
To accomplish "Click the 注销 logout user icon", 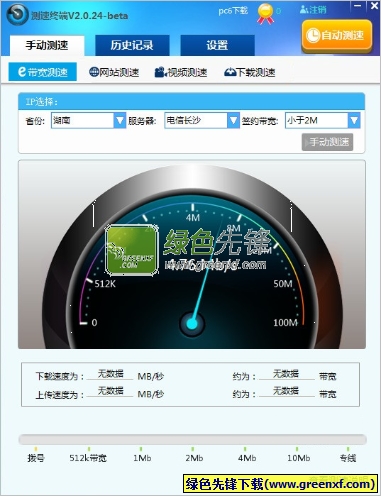I will click(304, 10).
